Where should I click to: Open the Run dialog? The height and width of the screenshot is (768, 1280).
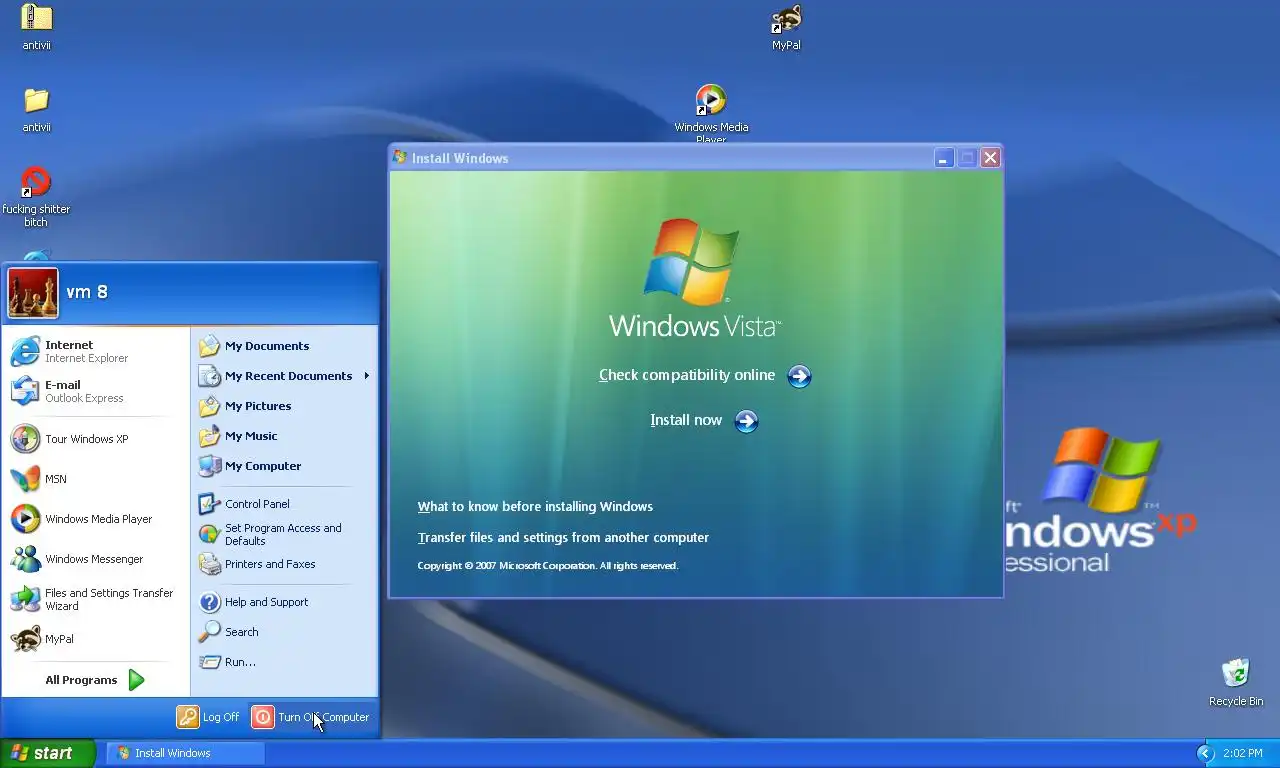click(x=284, y=662)
